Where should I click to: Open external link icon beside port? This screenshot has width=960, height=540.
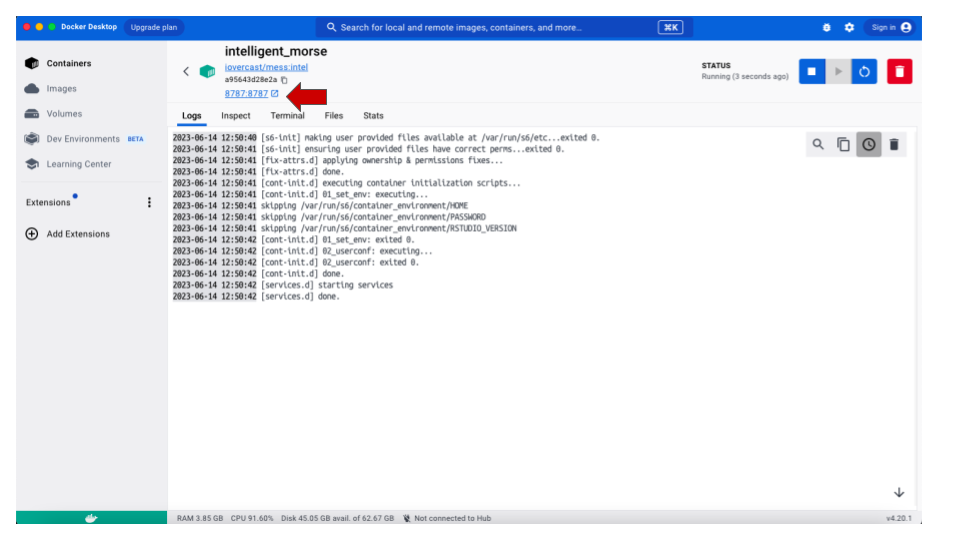coord(274,94)
